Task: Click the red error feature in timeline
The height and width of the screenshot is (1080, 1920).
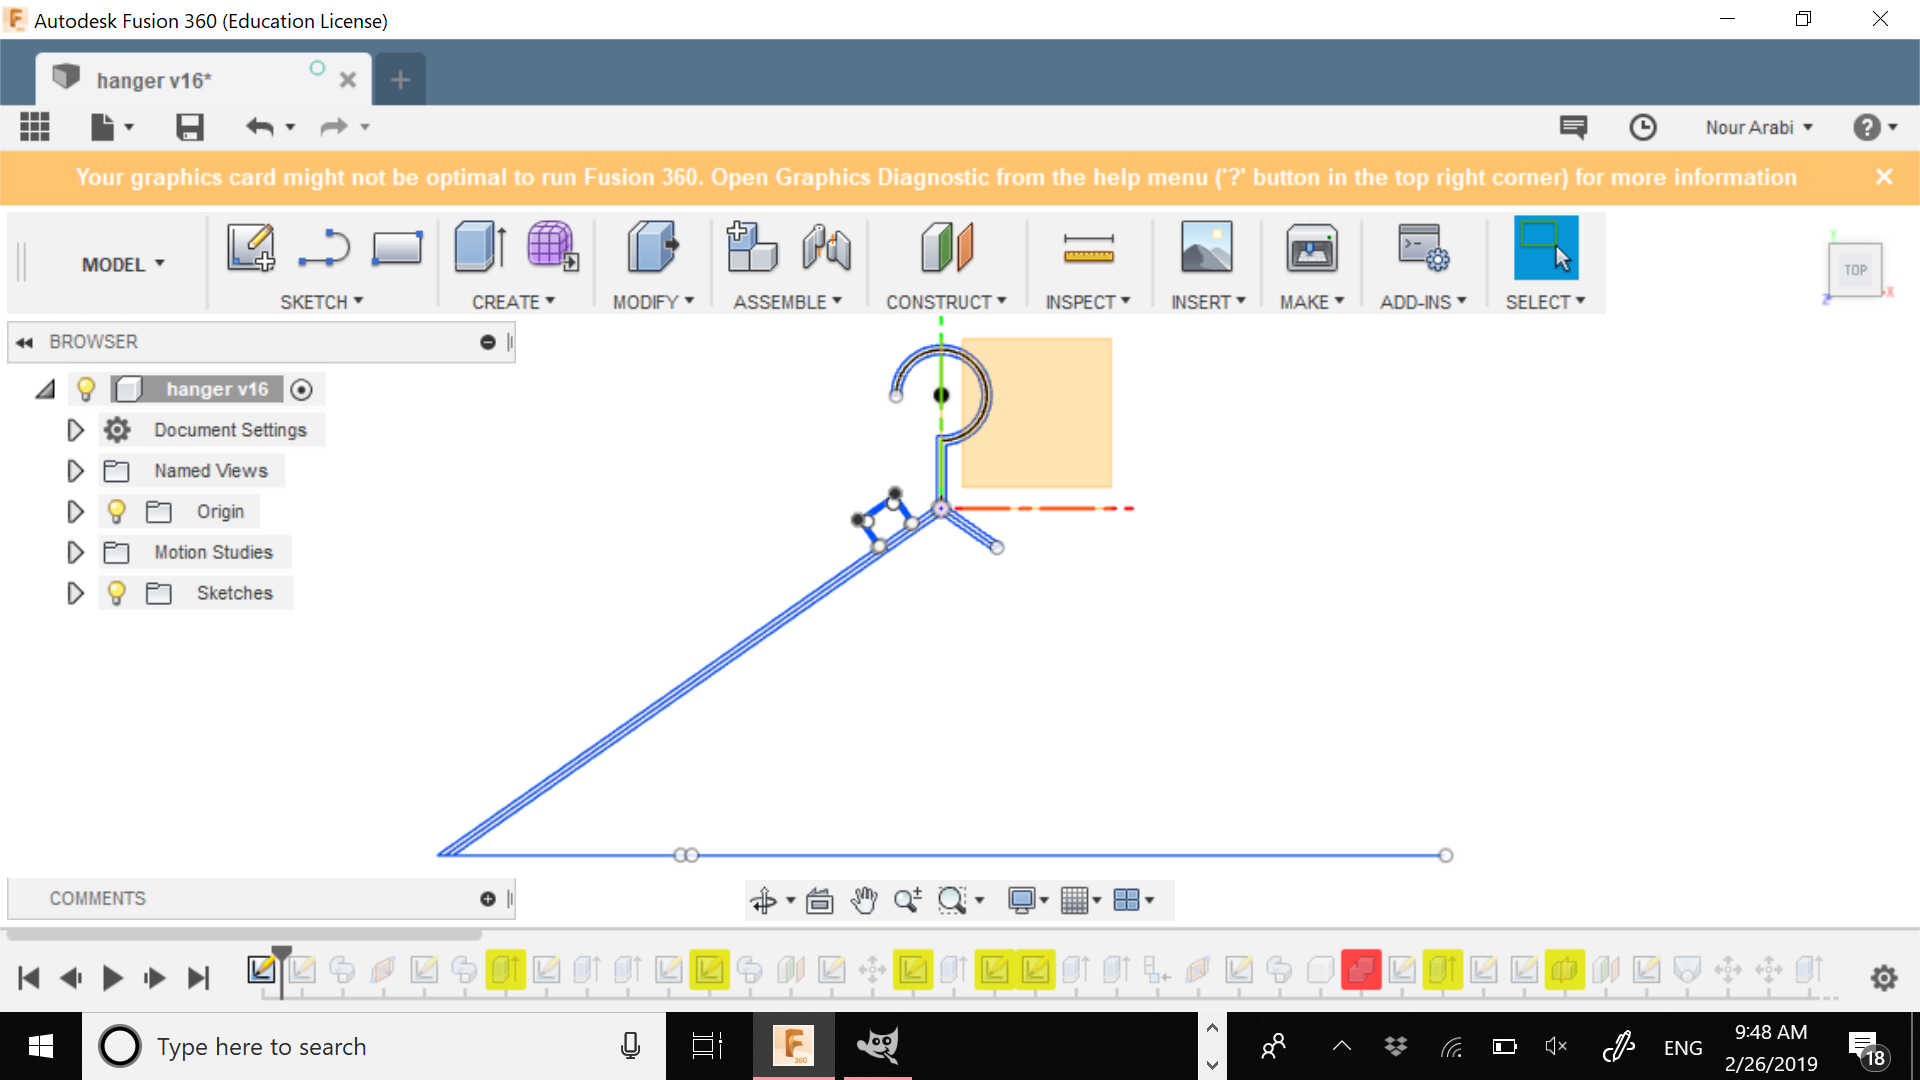Action: [1360, 969]
